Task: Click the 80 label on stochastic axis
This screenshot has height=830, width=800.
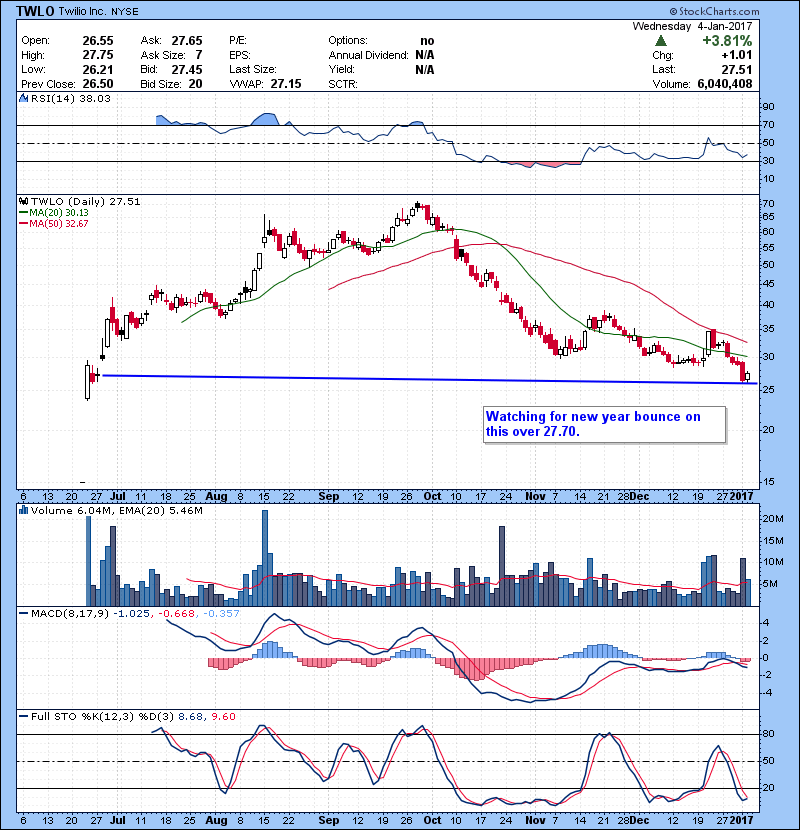Action: pos(768,734)
